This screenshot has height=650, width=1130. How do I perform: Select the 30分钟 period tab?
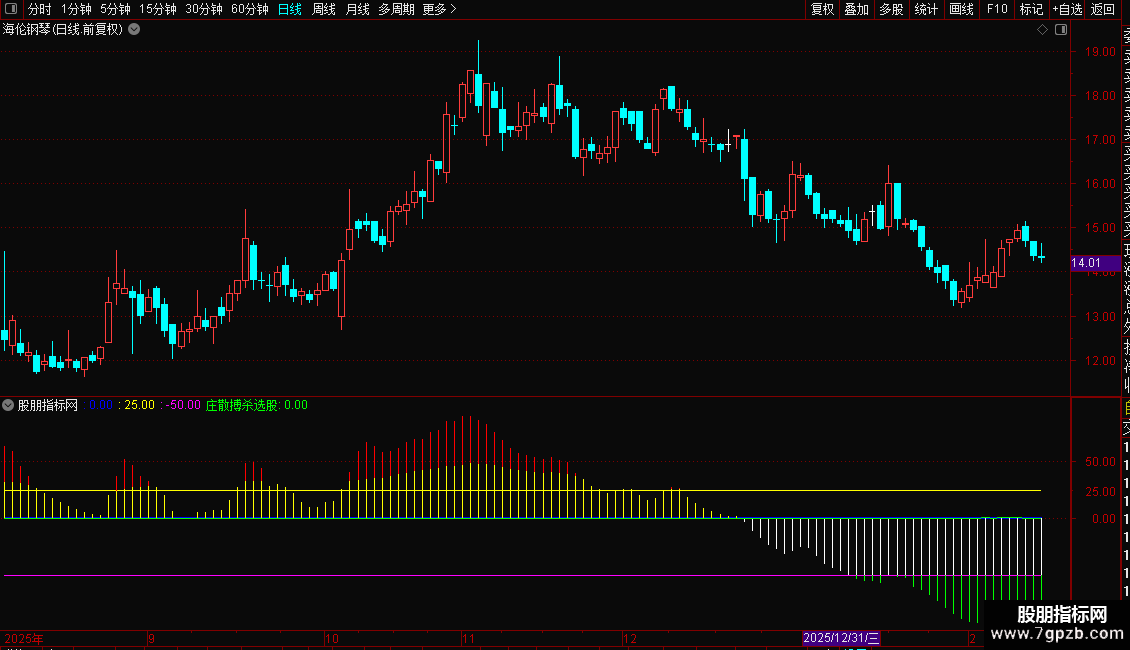(204, 9)
